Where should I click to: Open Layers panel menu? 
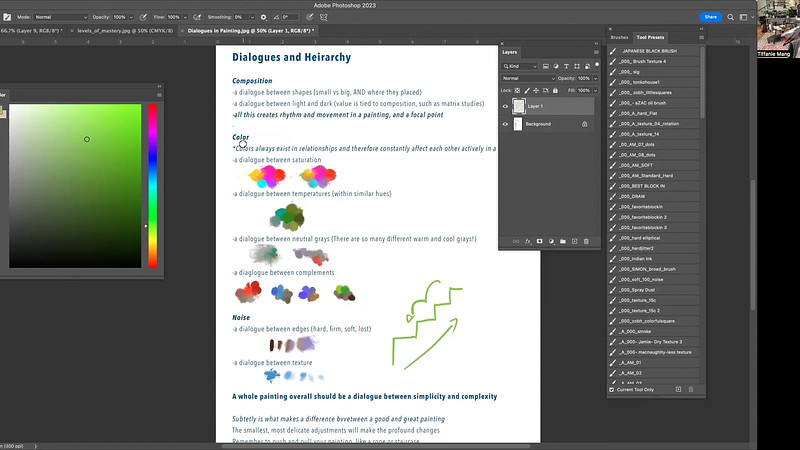pos(596,52)
